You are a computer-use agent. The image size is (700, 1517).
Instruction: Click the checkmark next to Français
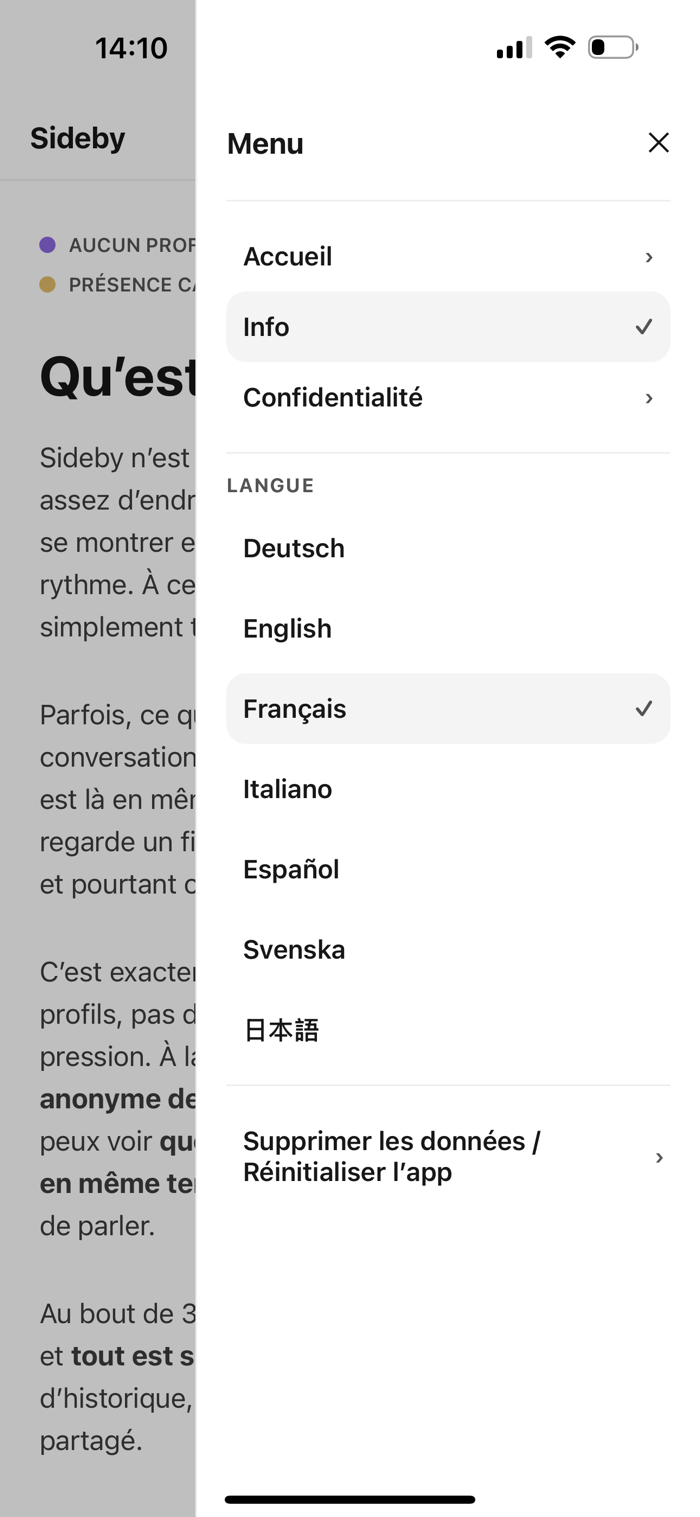tap(644, 709)
